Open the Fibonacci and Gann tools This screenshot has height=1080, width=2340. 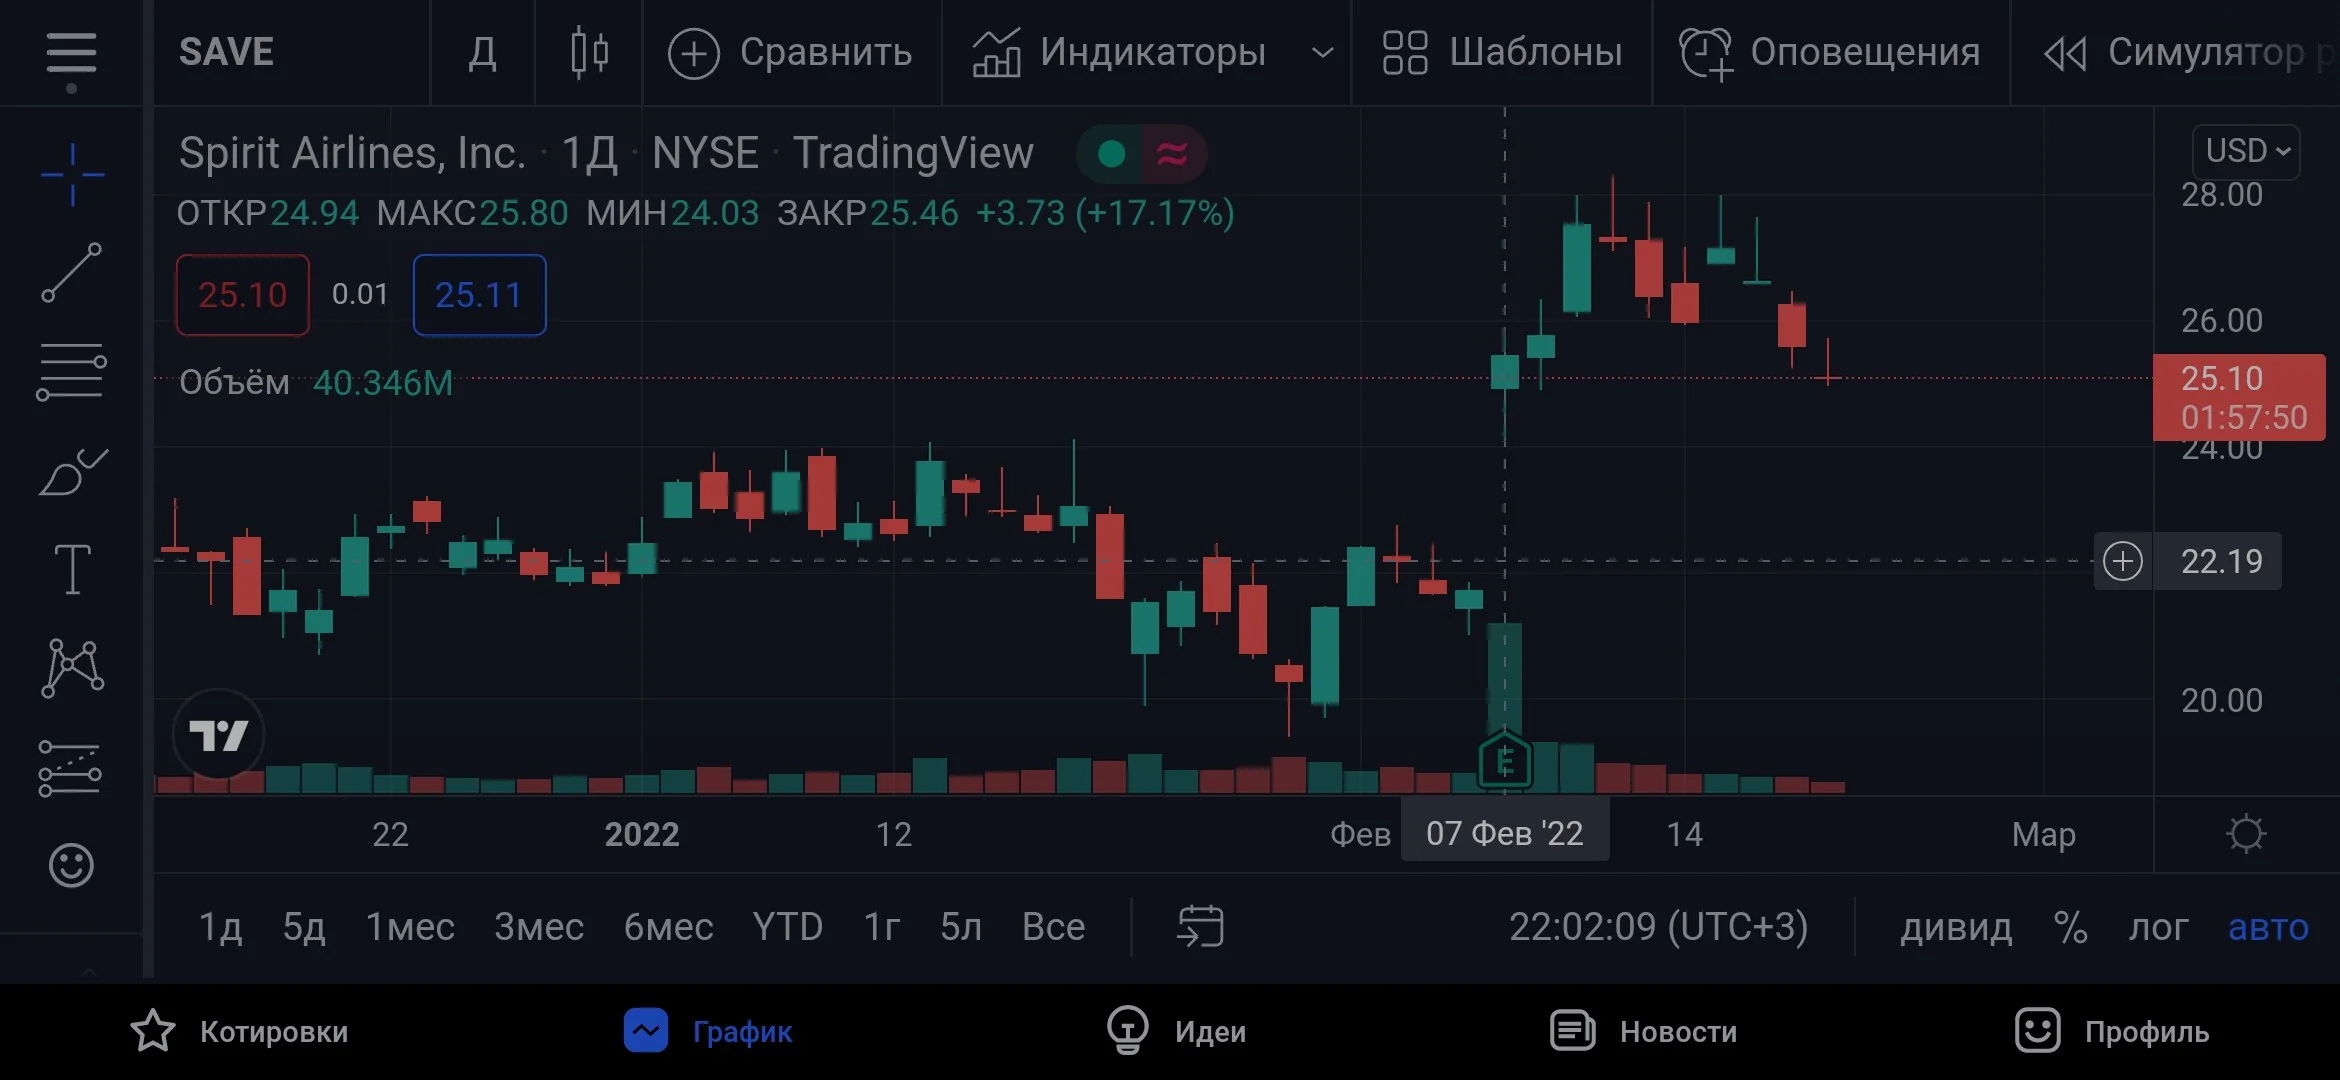71,371
